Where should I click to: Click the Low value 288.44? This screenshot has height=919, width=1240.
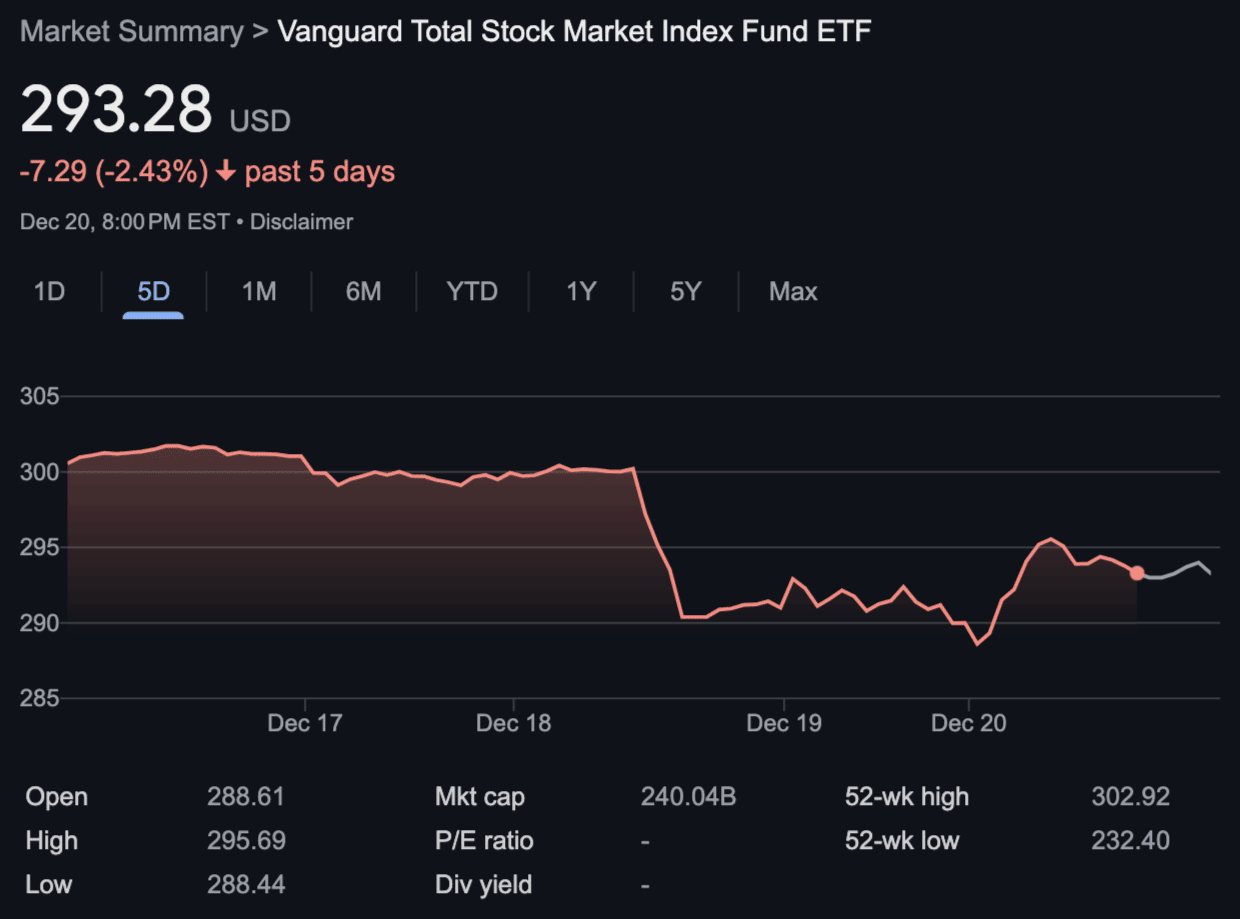tap(246, 885)
